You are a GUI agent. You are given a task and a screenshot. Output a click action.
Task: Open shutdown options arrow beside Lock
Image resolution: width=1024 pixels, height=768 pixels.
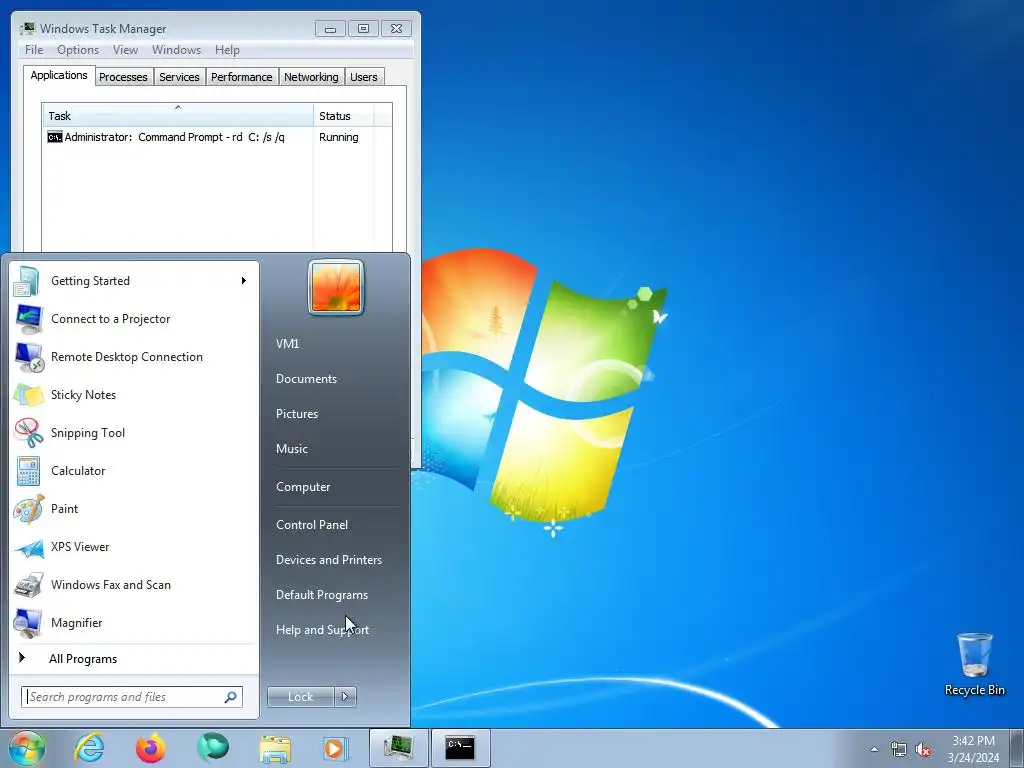tap(345, 697)
